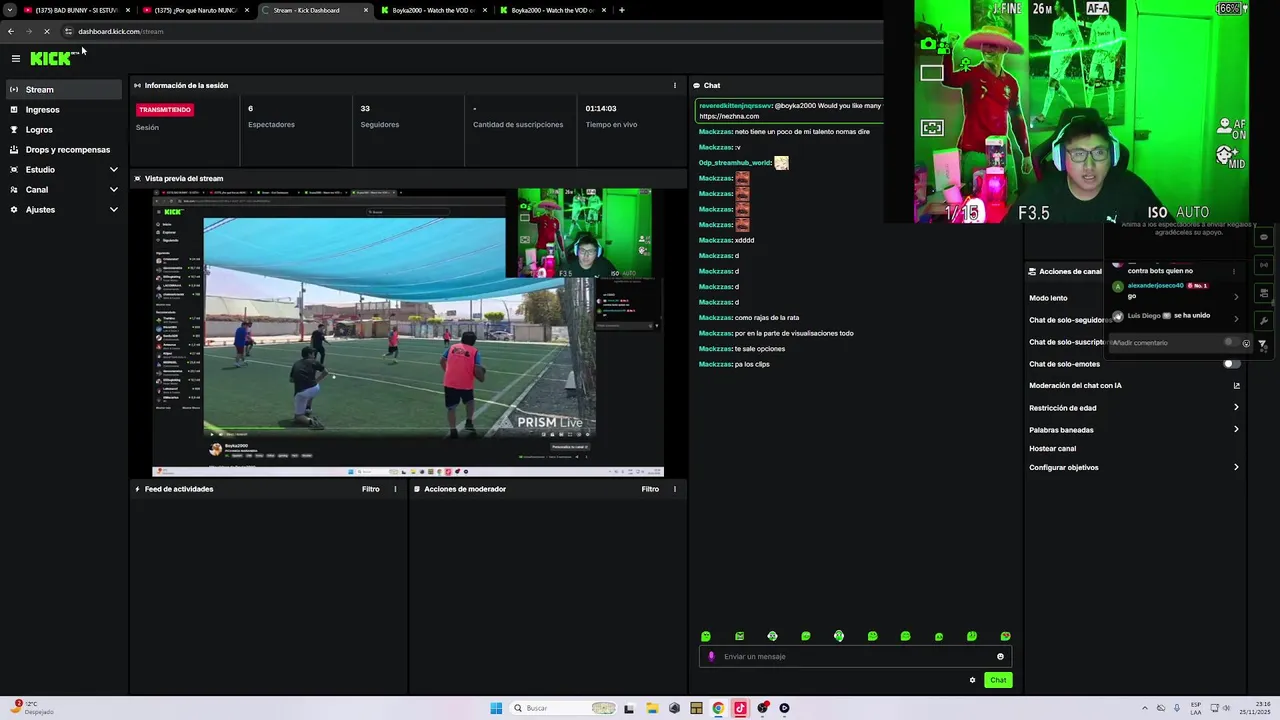Image resolution: width=1280 pixels, height=720 pixels.
Task: Open the Acciones de moderador three-dot menu
Action: pyautogui.click(x=675, y=489)
